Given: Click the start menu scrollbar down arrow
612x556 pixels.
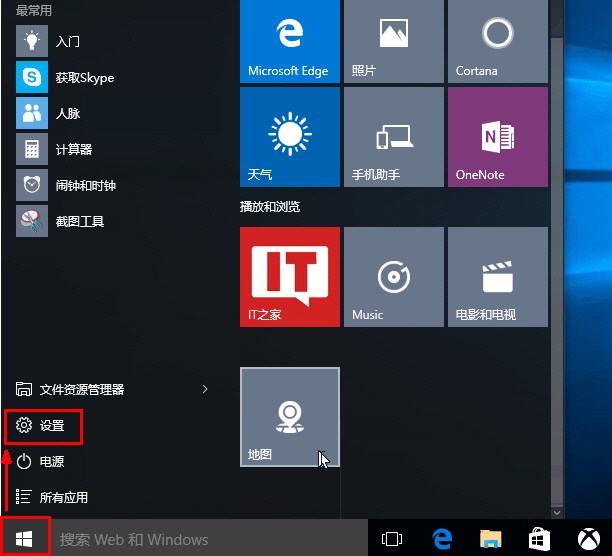Looking at the screenshot, I should click(557, 513).
